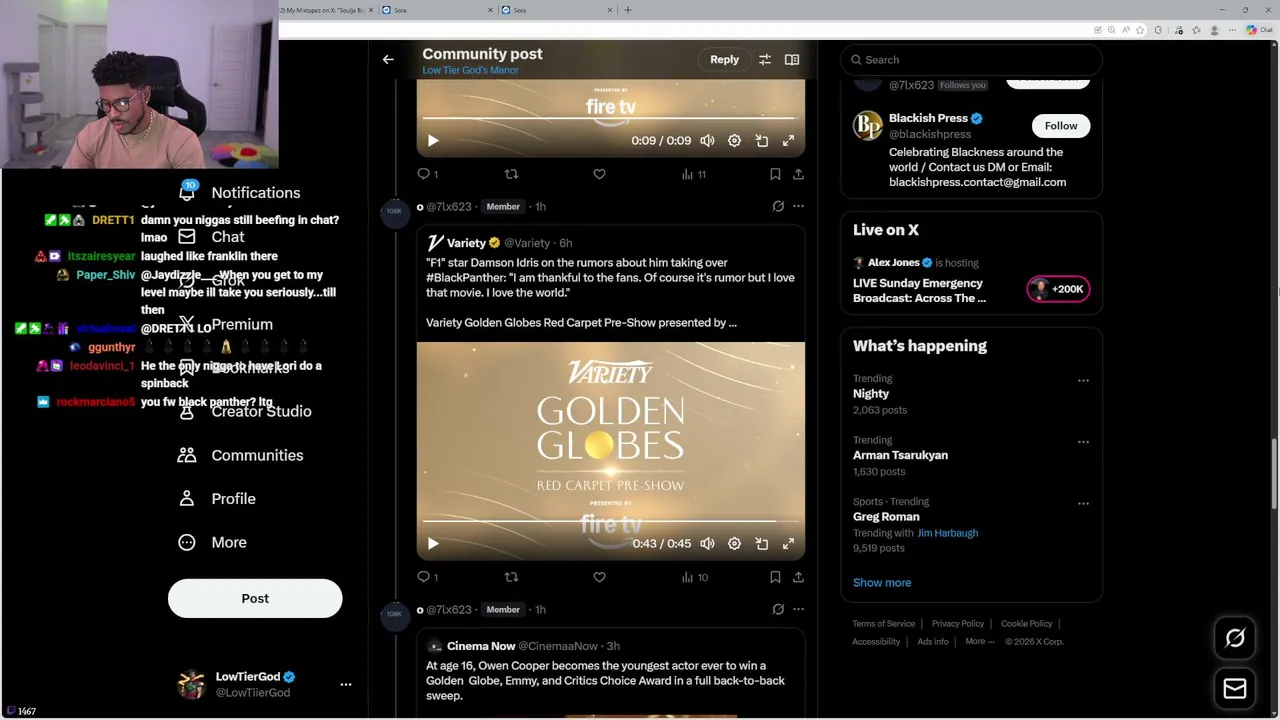Open the Terms of Service link
This screenshot has height=720, width=1280.
[883, 624]
